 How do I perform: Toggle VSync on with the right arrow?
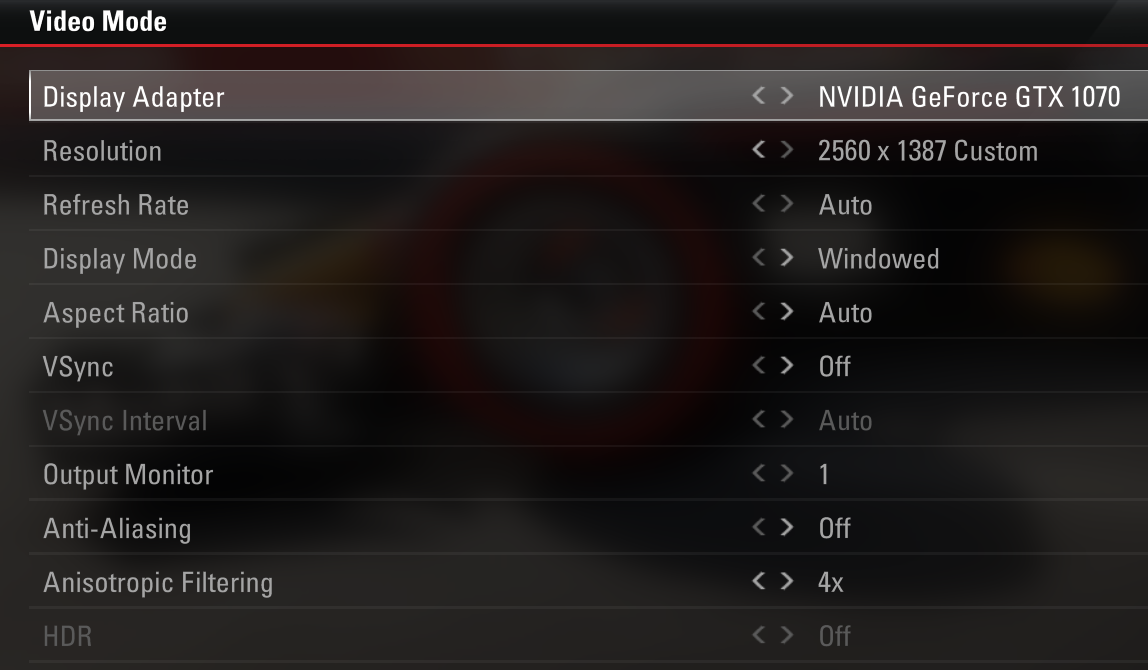pyautogui.click(x=786, y=365)
